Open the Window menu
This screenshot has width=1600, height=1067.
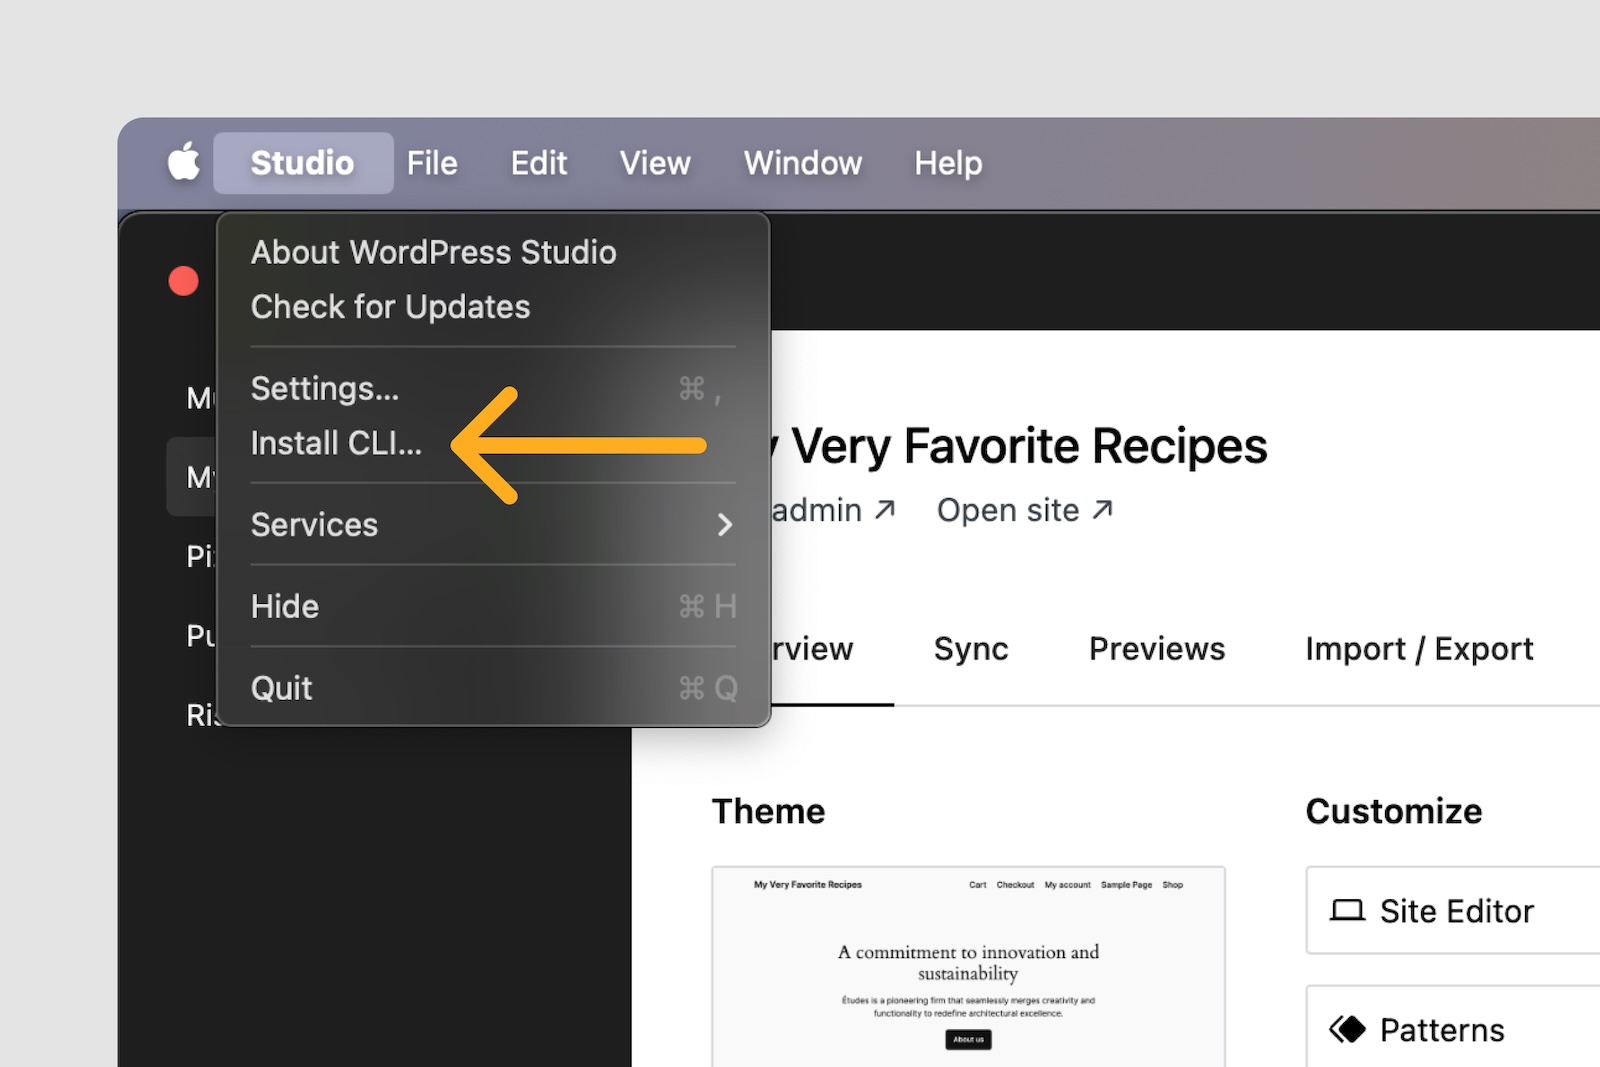pyautogui.click(x=801, y=162)
